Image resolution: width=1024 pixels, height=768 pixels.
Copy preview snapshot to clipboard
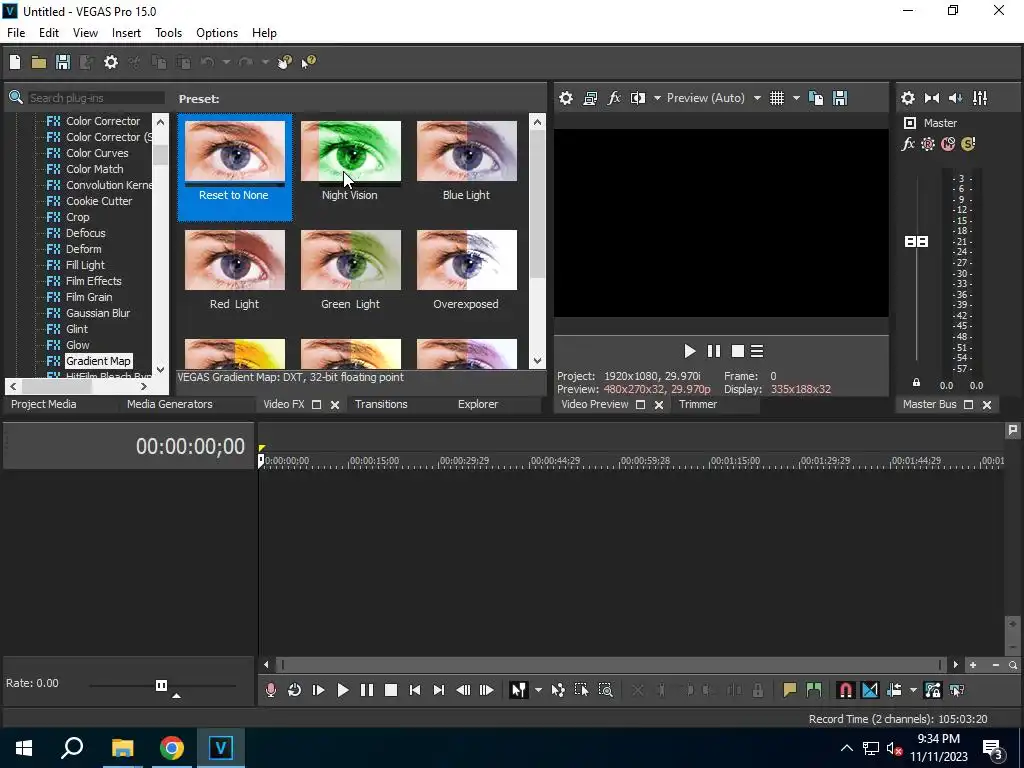click(816, 98)
